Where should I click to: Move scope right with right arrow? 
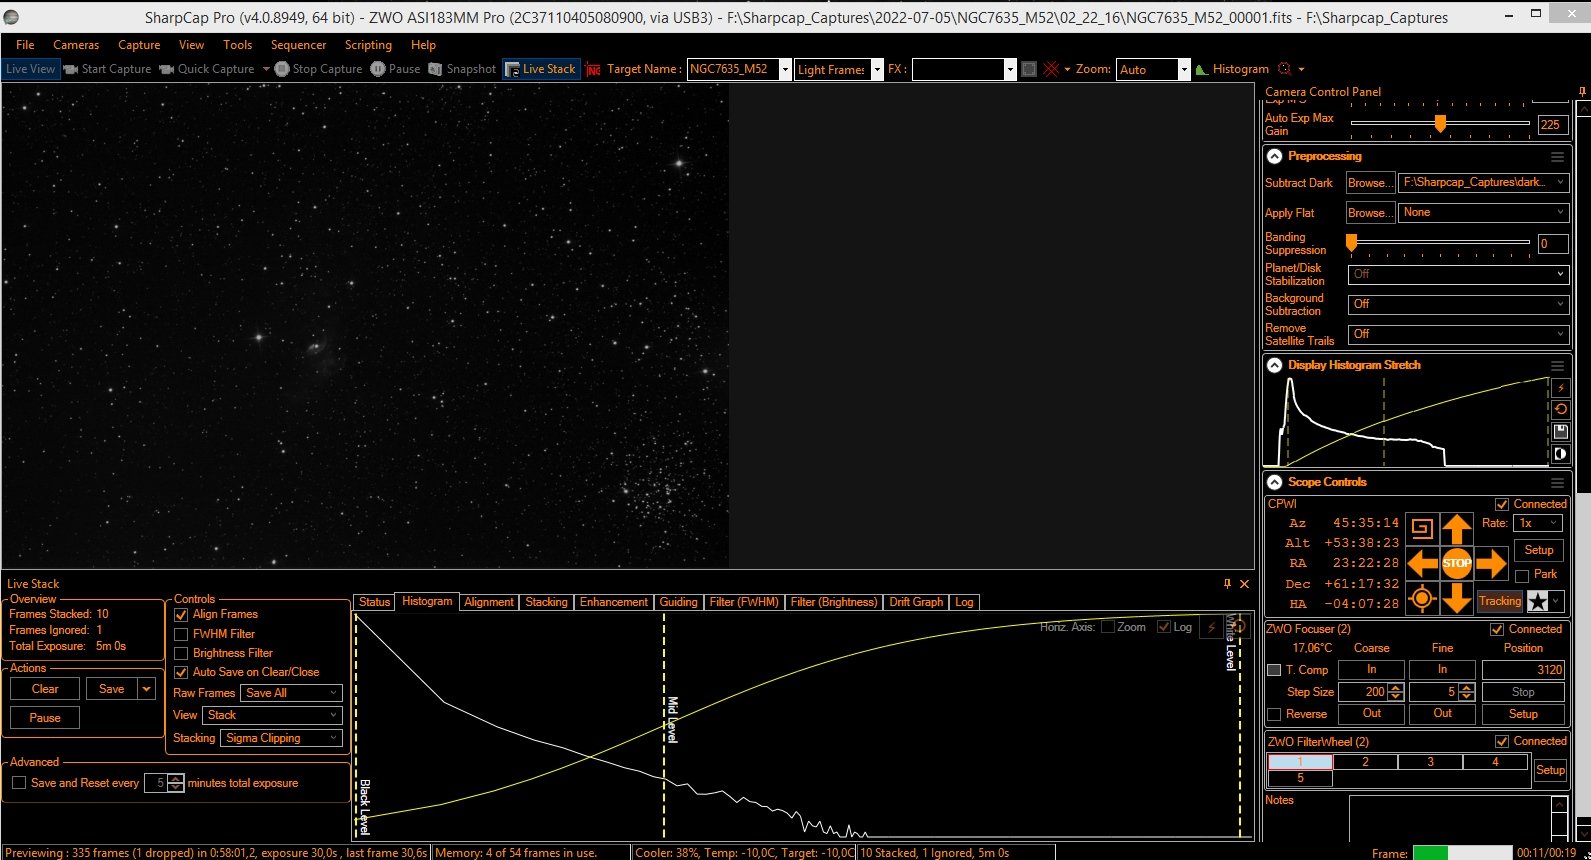tap(1490, 563)
